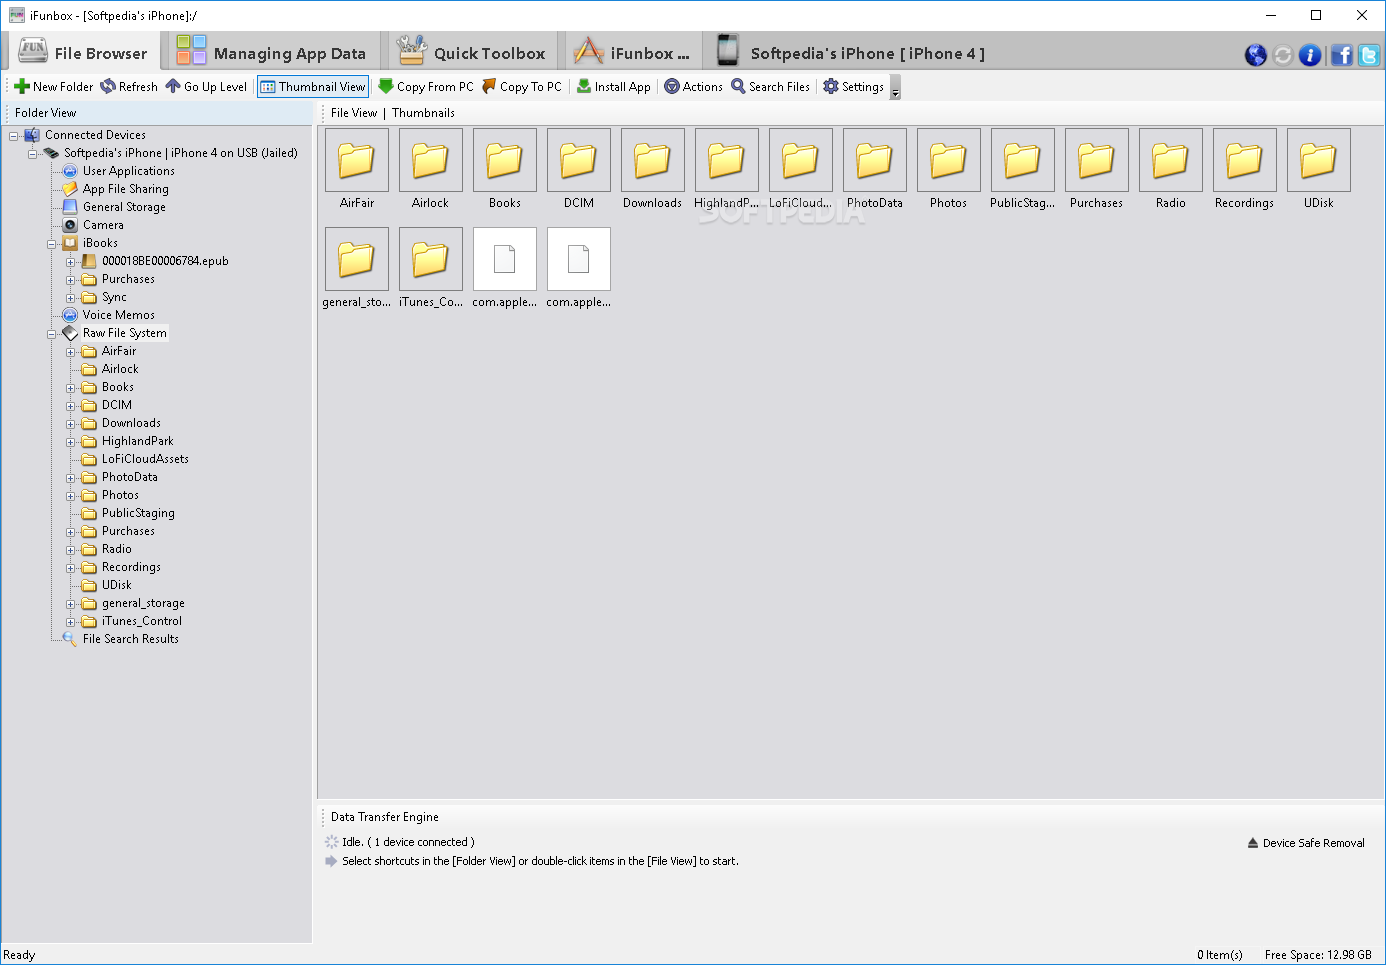
Task: Open the iFunbox ... tab
Action: 632,53
